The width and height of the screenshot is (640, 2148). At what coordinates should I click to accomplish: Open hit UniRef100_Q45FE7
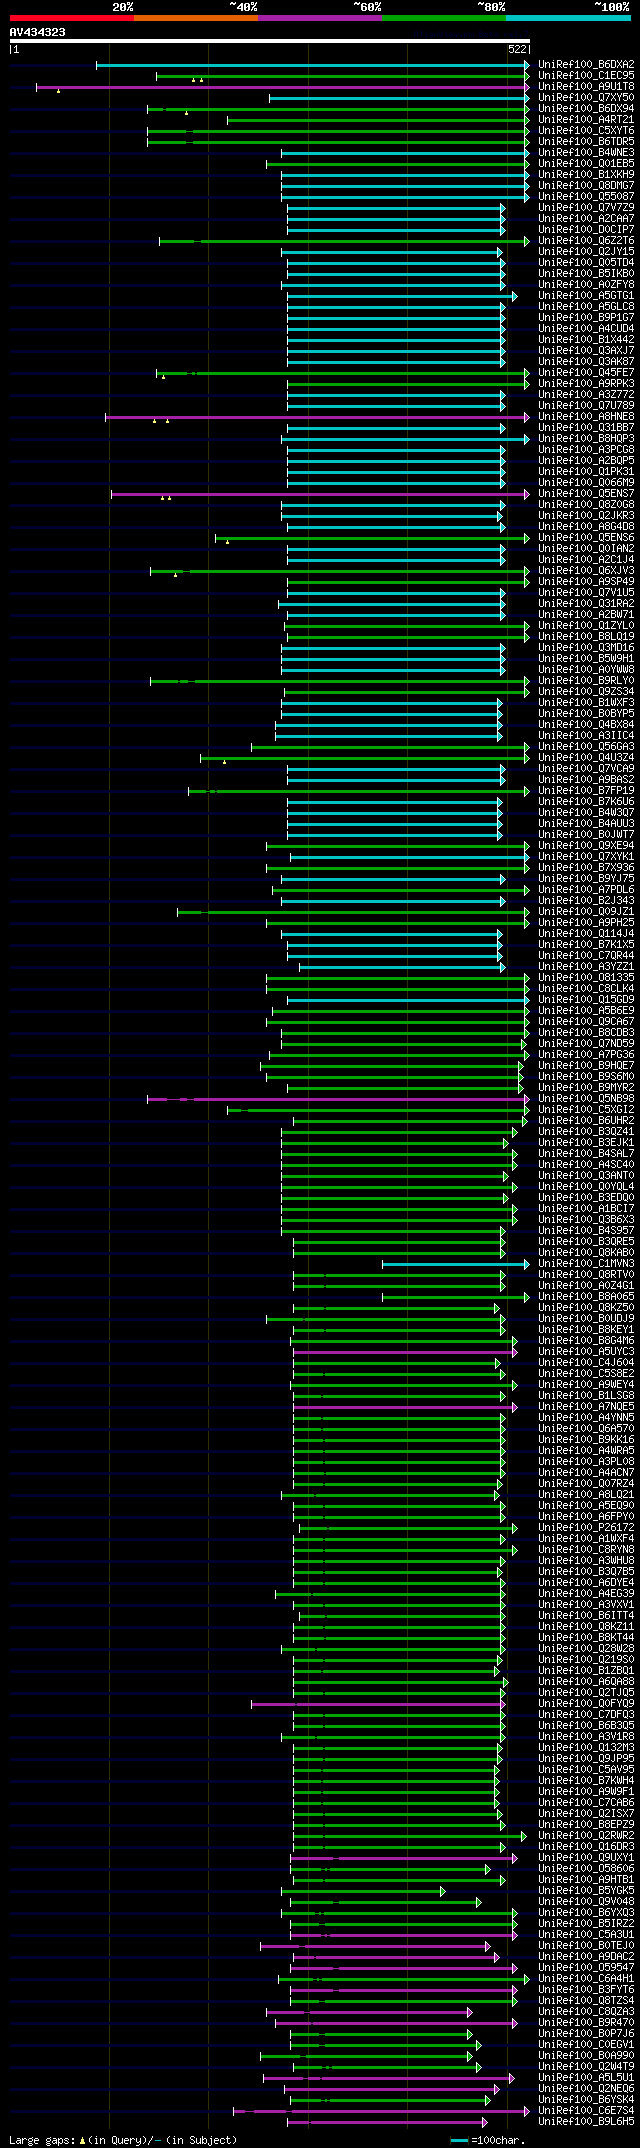point(586,373)
